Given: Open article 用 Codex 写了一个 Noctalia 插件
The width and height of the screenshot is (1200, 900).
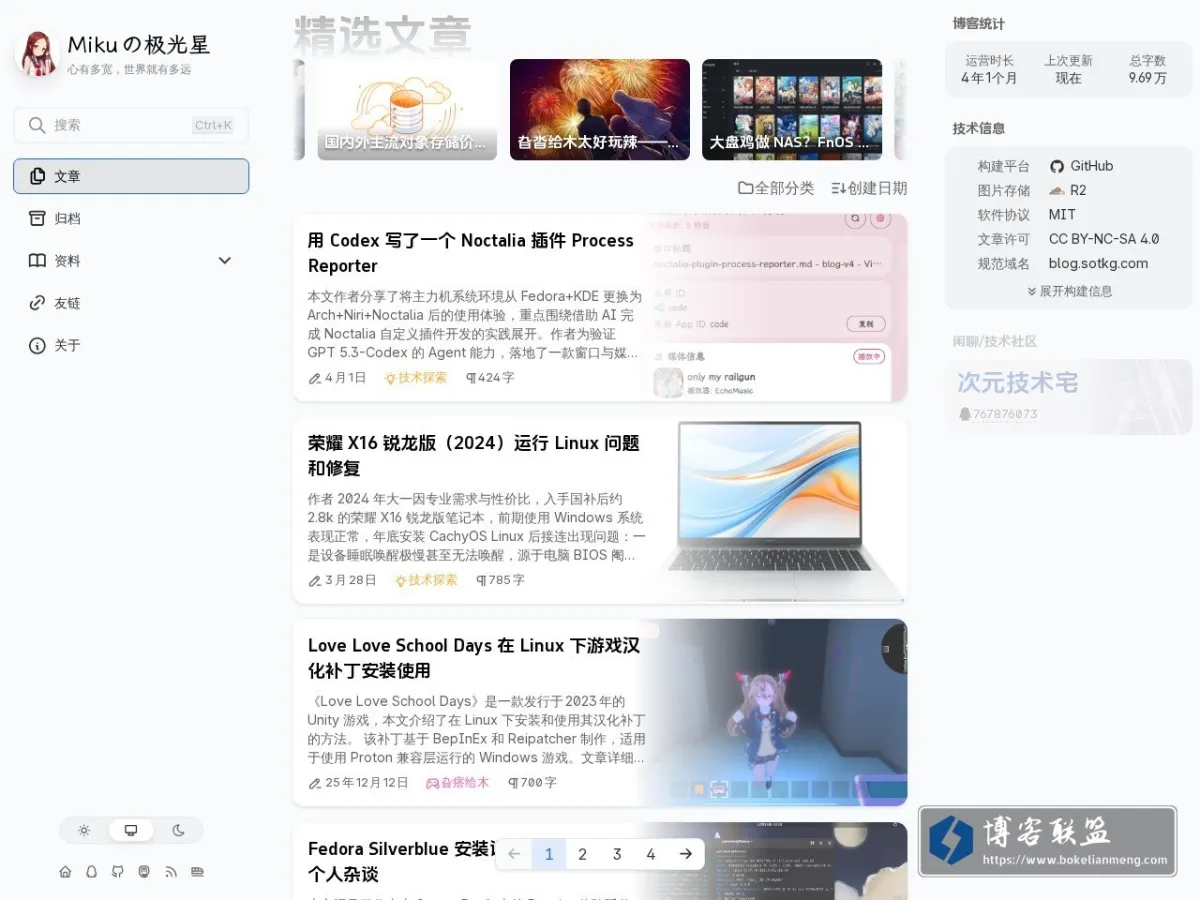Looking at the screenshot, I should [471, 253].
